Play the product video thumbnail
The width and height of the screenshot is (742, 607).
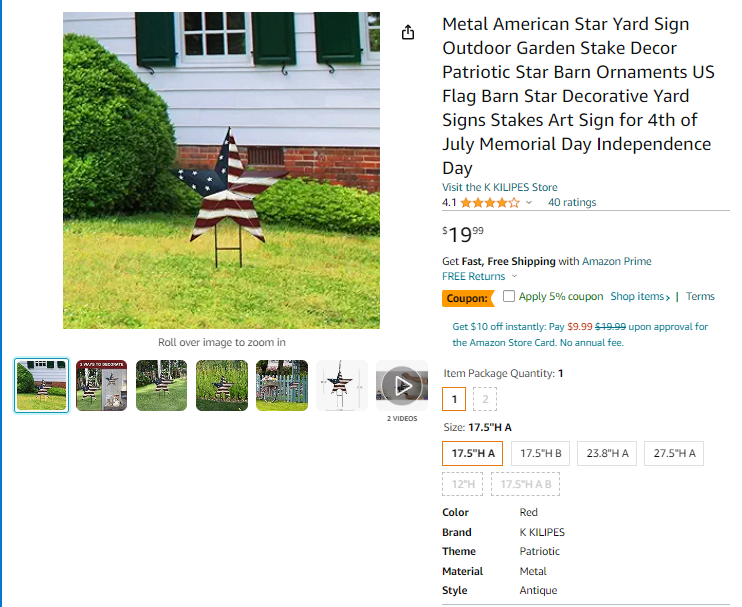tap(402, 386)
